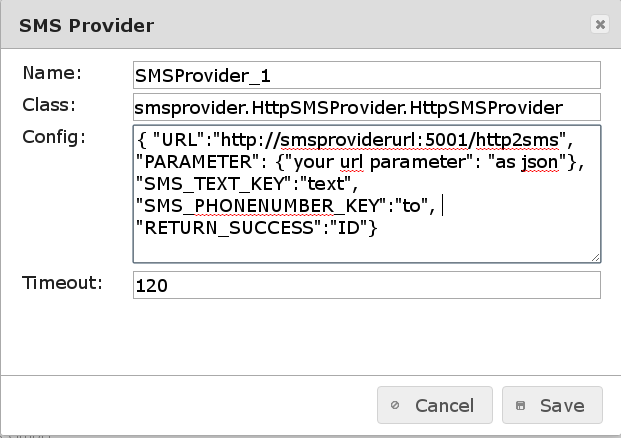Grab the Config textarea resize handle
This screenshot has height=438, width=621.
pos(595,257)
